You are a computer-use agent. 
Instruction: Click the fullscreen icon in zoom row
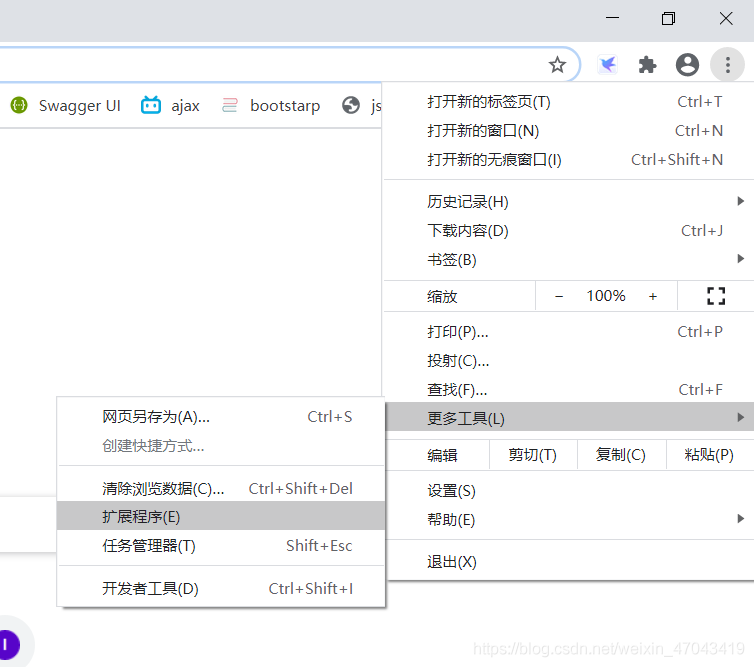[x=716, y=296]
